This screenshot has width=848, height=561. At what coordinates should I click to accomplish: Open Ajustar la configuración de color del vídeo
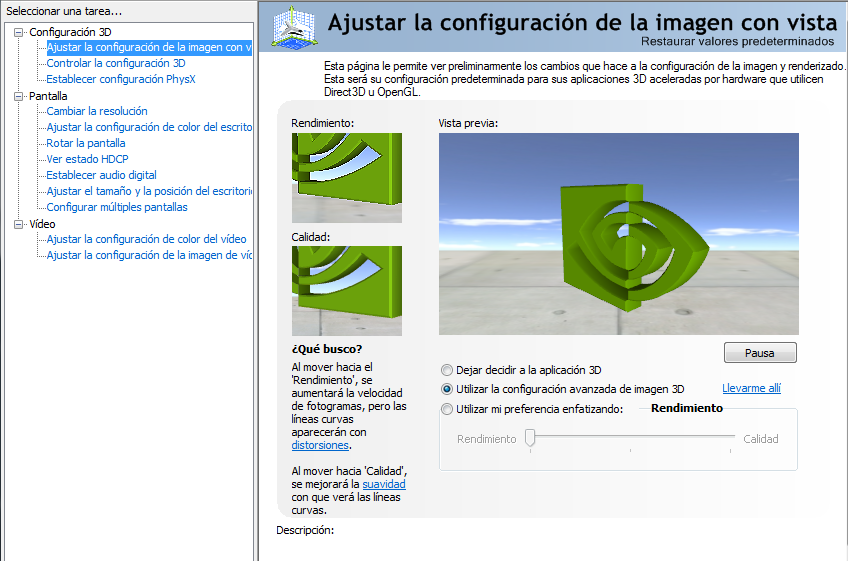click(146, 239)
